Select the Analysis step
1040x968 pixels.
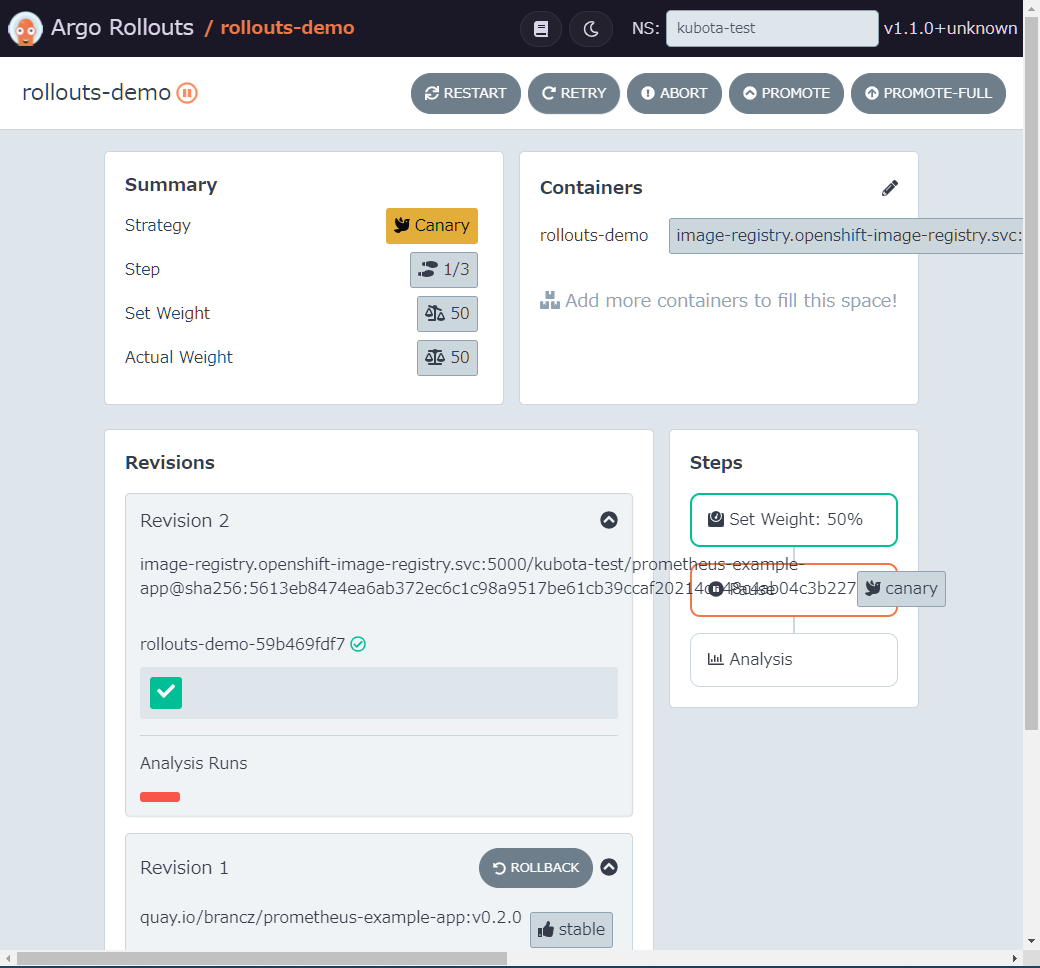click(793, 659)
